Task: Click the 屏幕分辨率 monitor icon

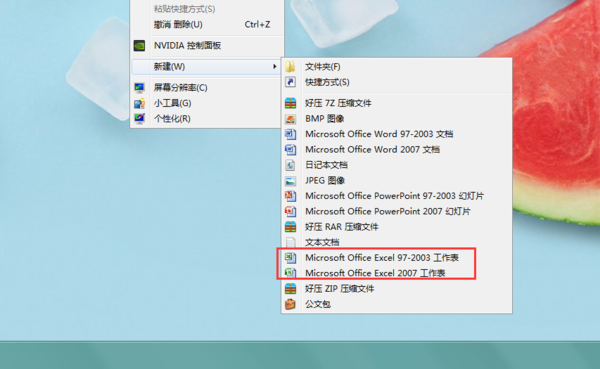Action: tap(139, 88)
